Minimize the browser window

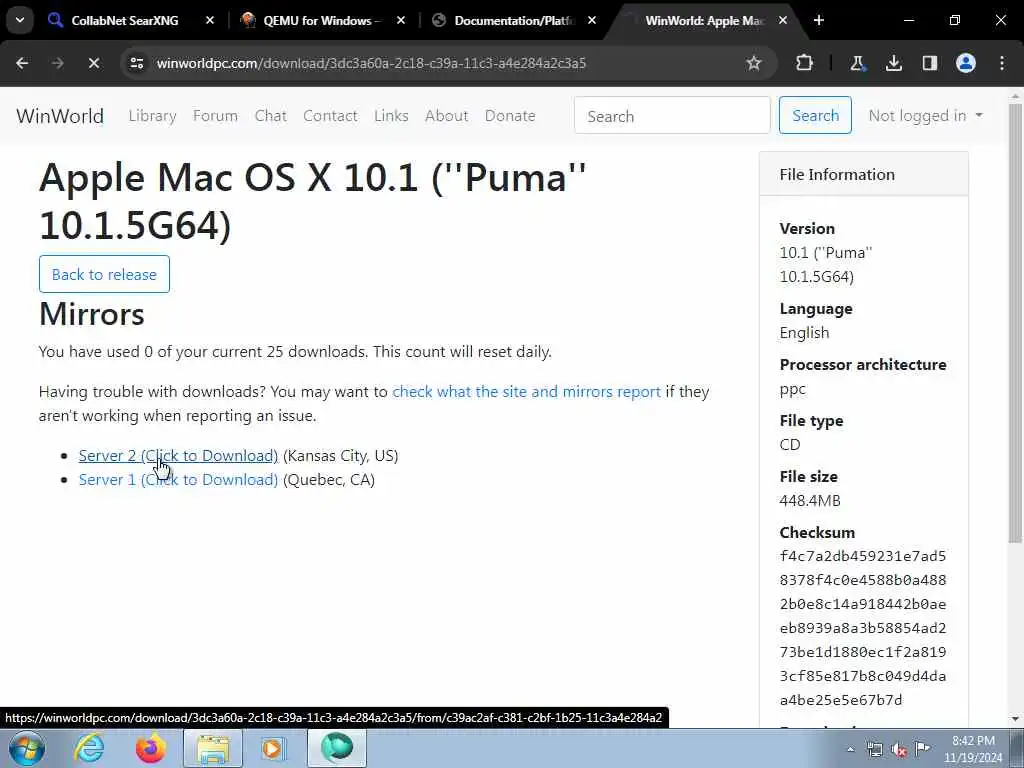point(908,20)
